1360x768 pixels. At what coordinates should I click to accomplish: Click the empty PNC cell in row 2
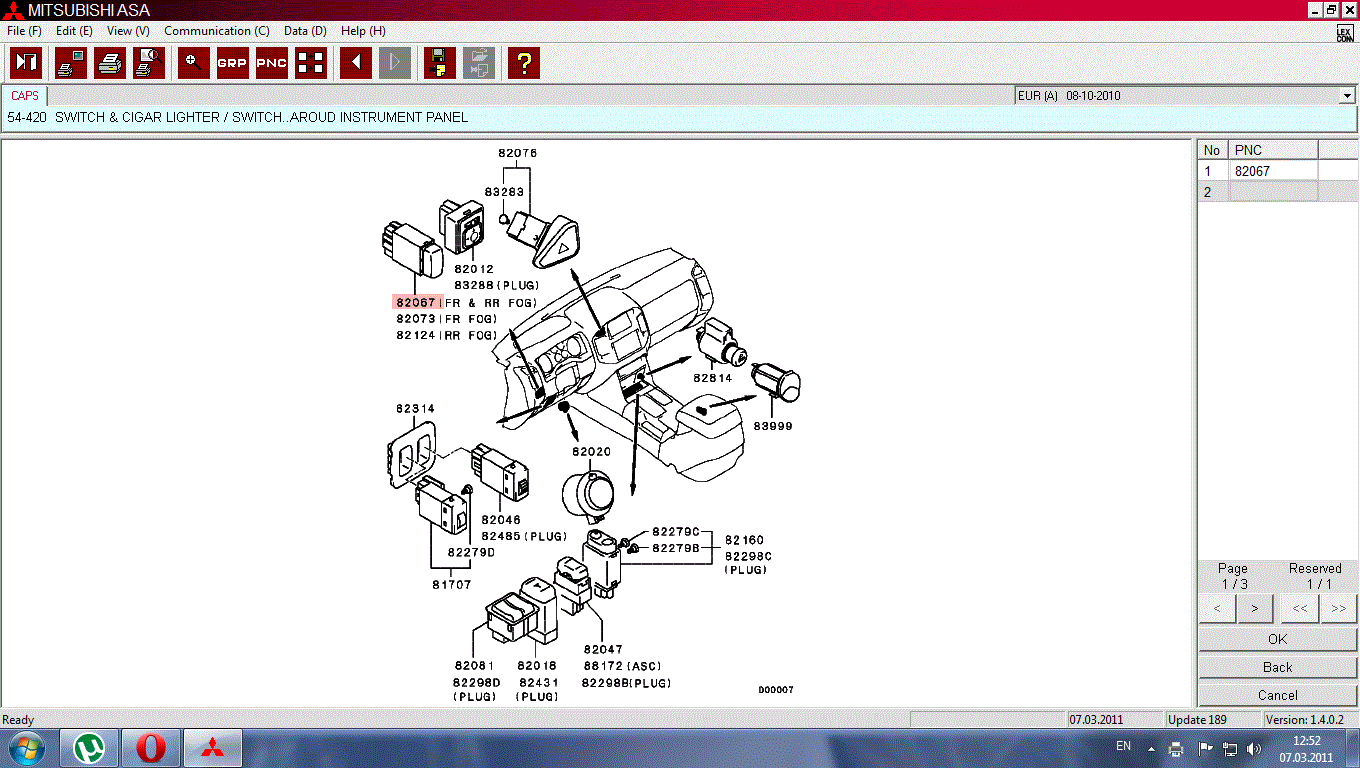click(x=1272, y=192)
